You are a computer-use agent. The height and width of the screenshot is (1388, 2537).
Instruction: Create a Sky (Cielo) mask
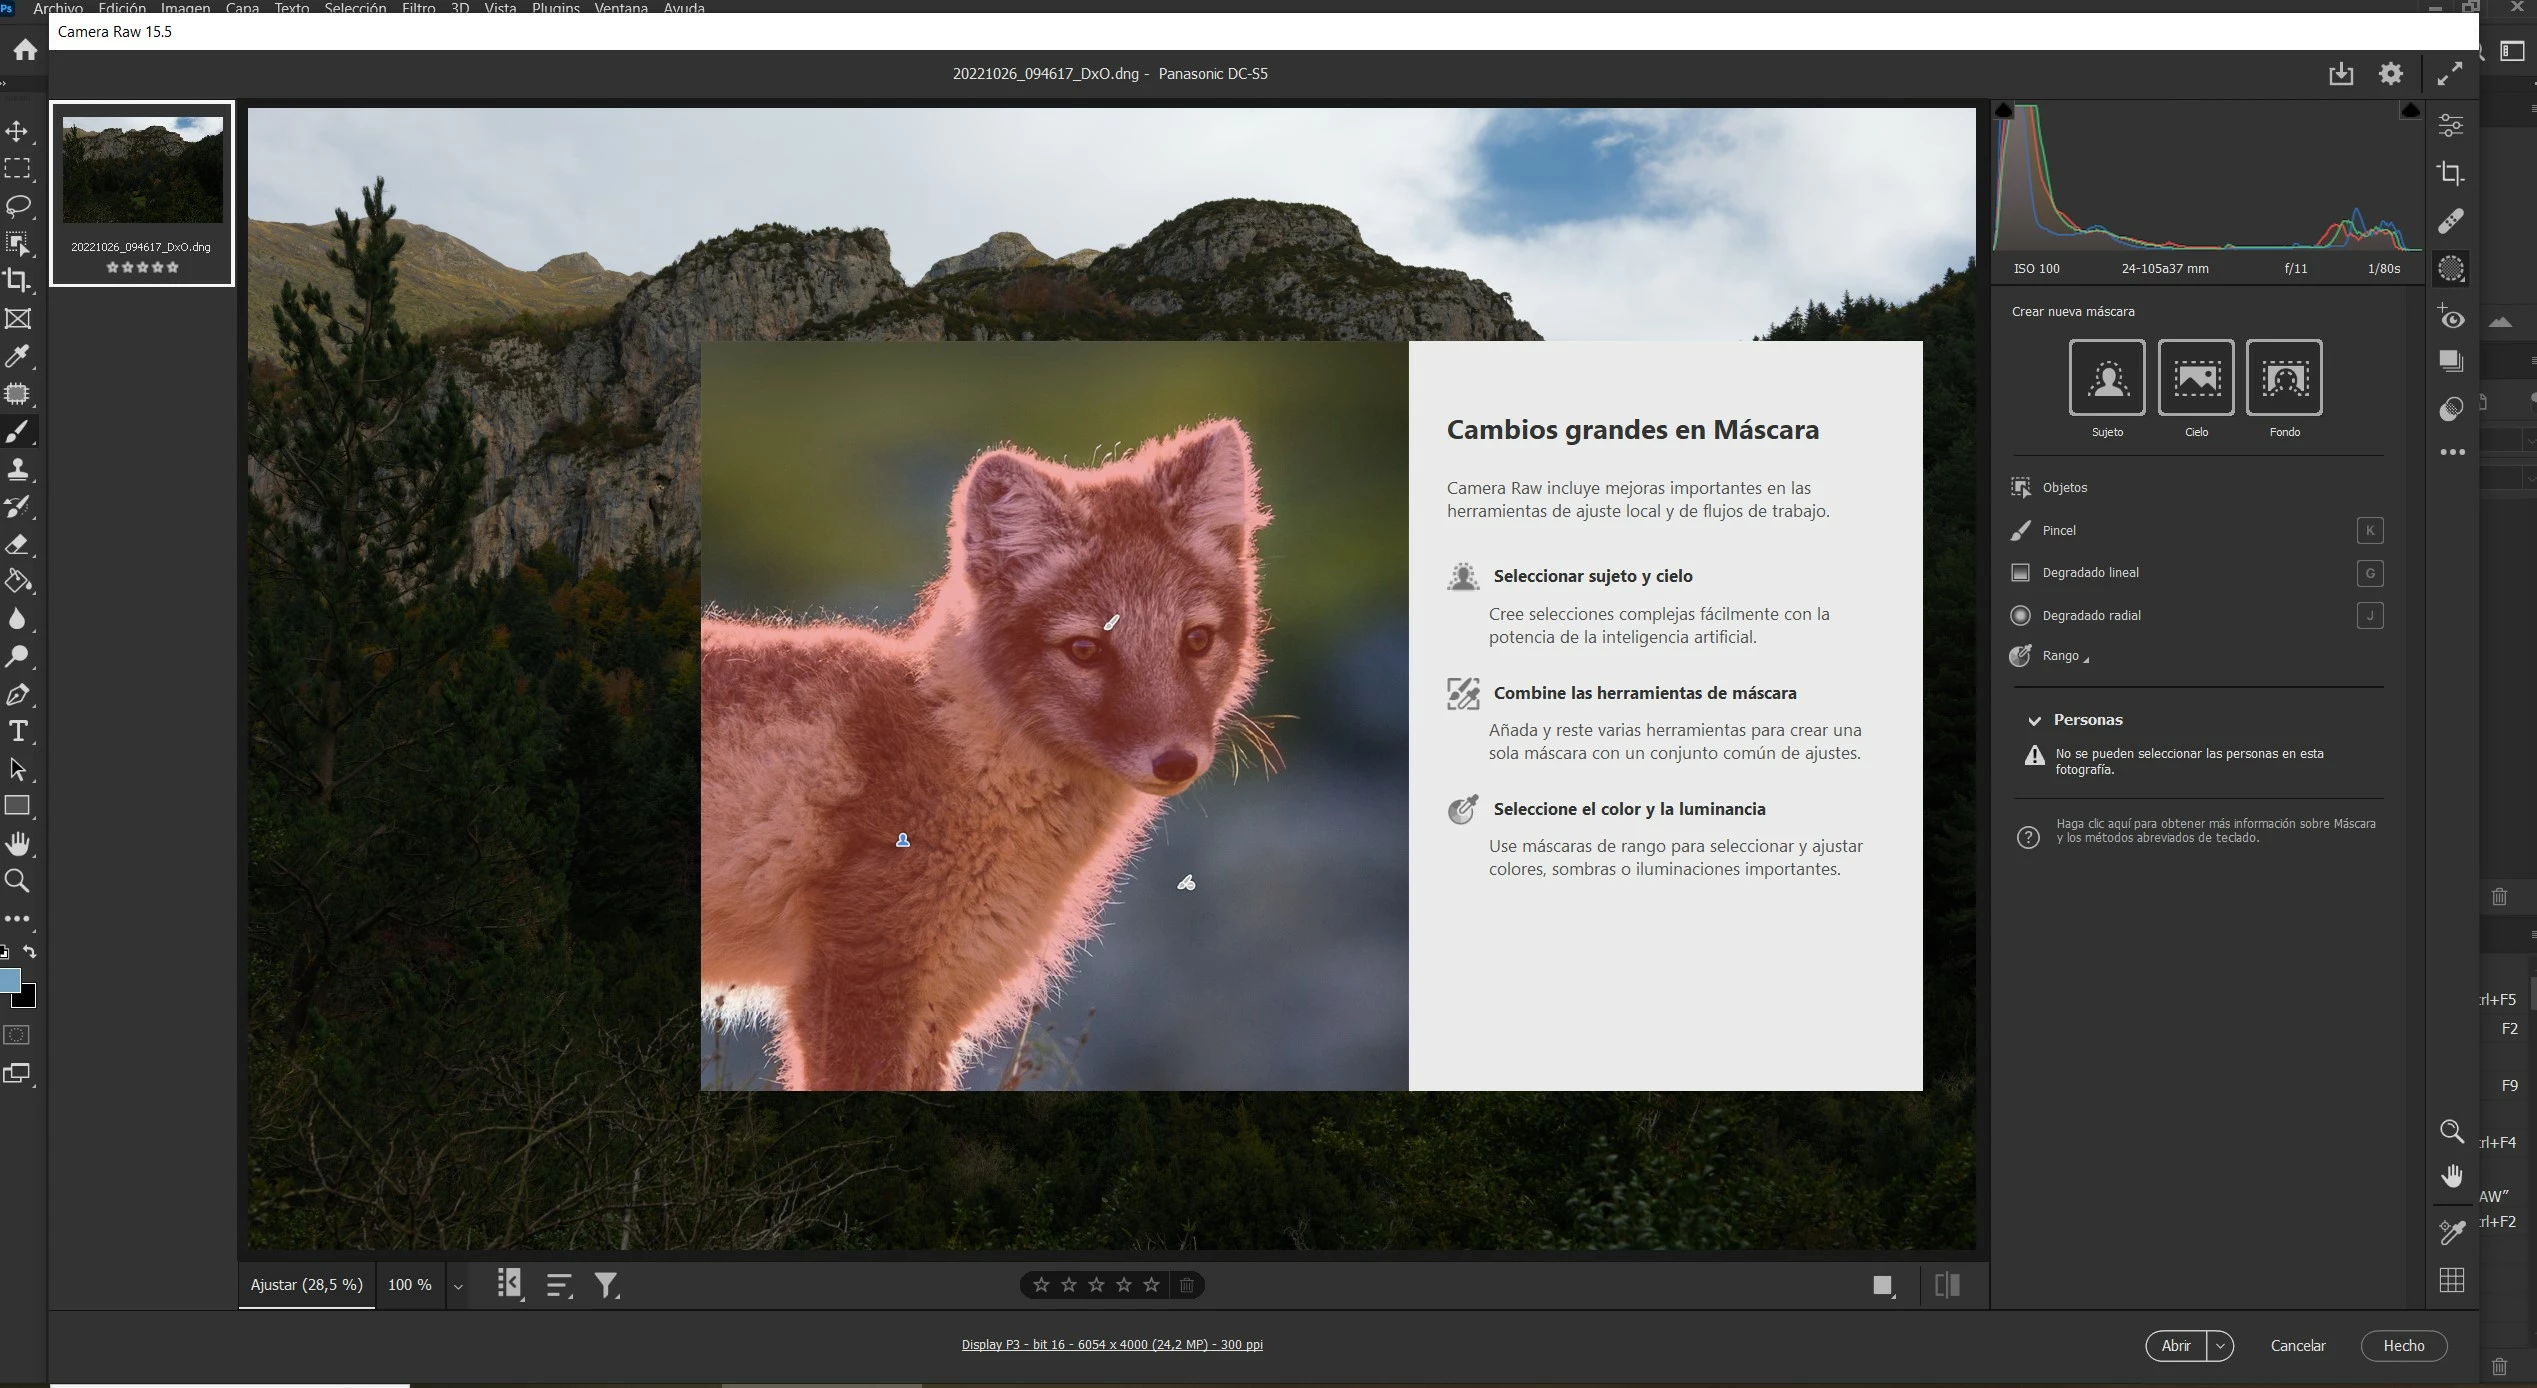click(x=2195, y=378)
